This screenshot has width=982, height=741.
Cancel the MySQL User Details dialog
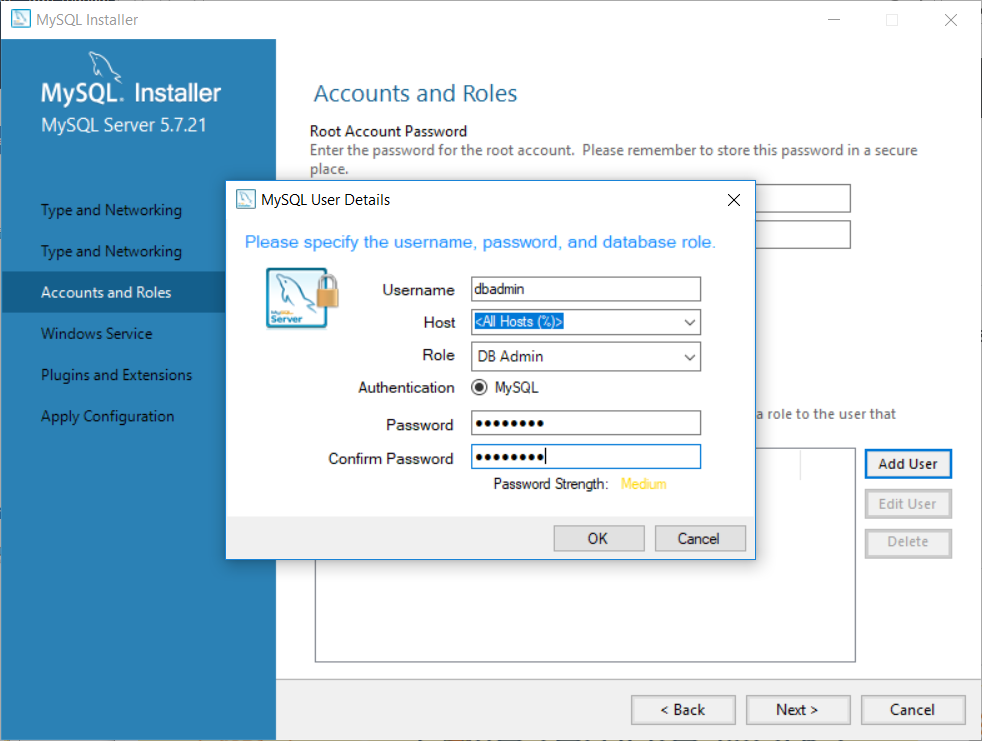(x=700, y=539)
